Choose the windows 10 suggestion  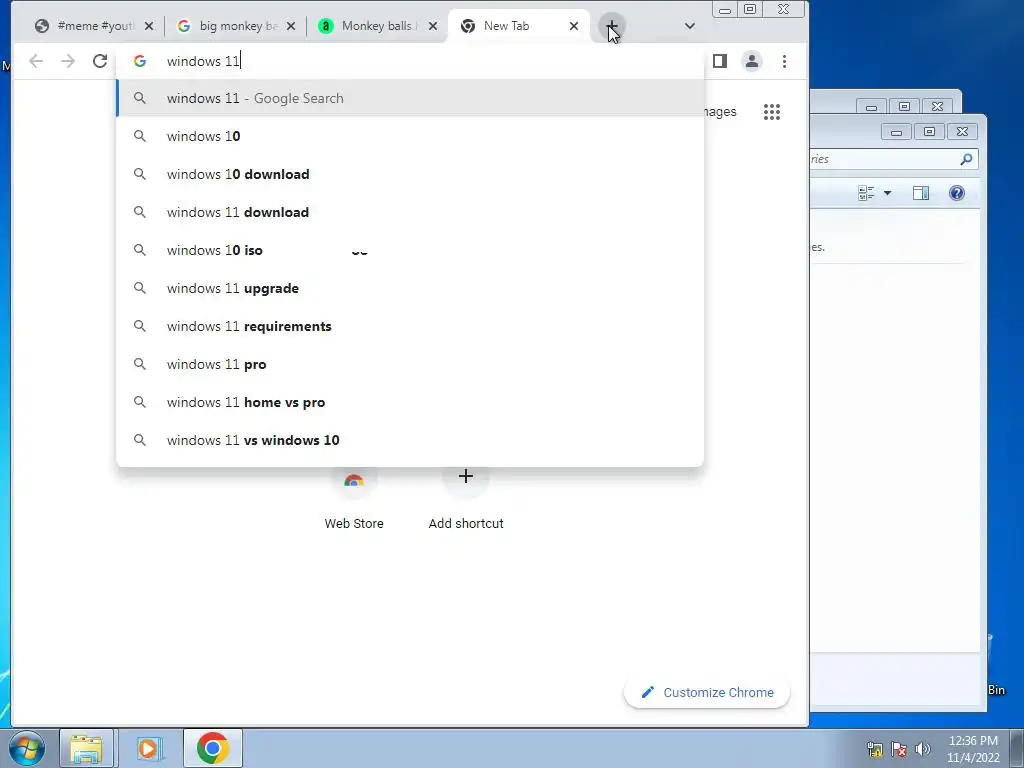coord(410,136)
